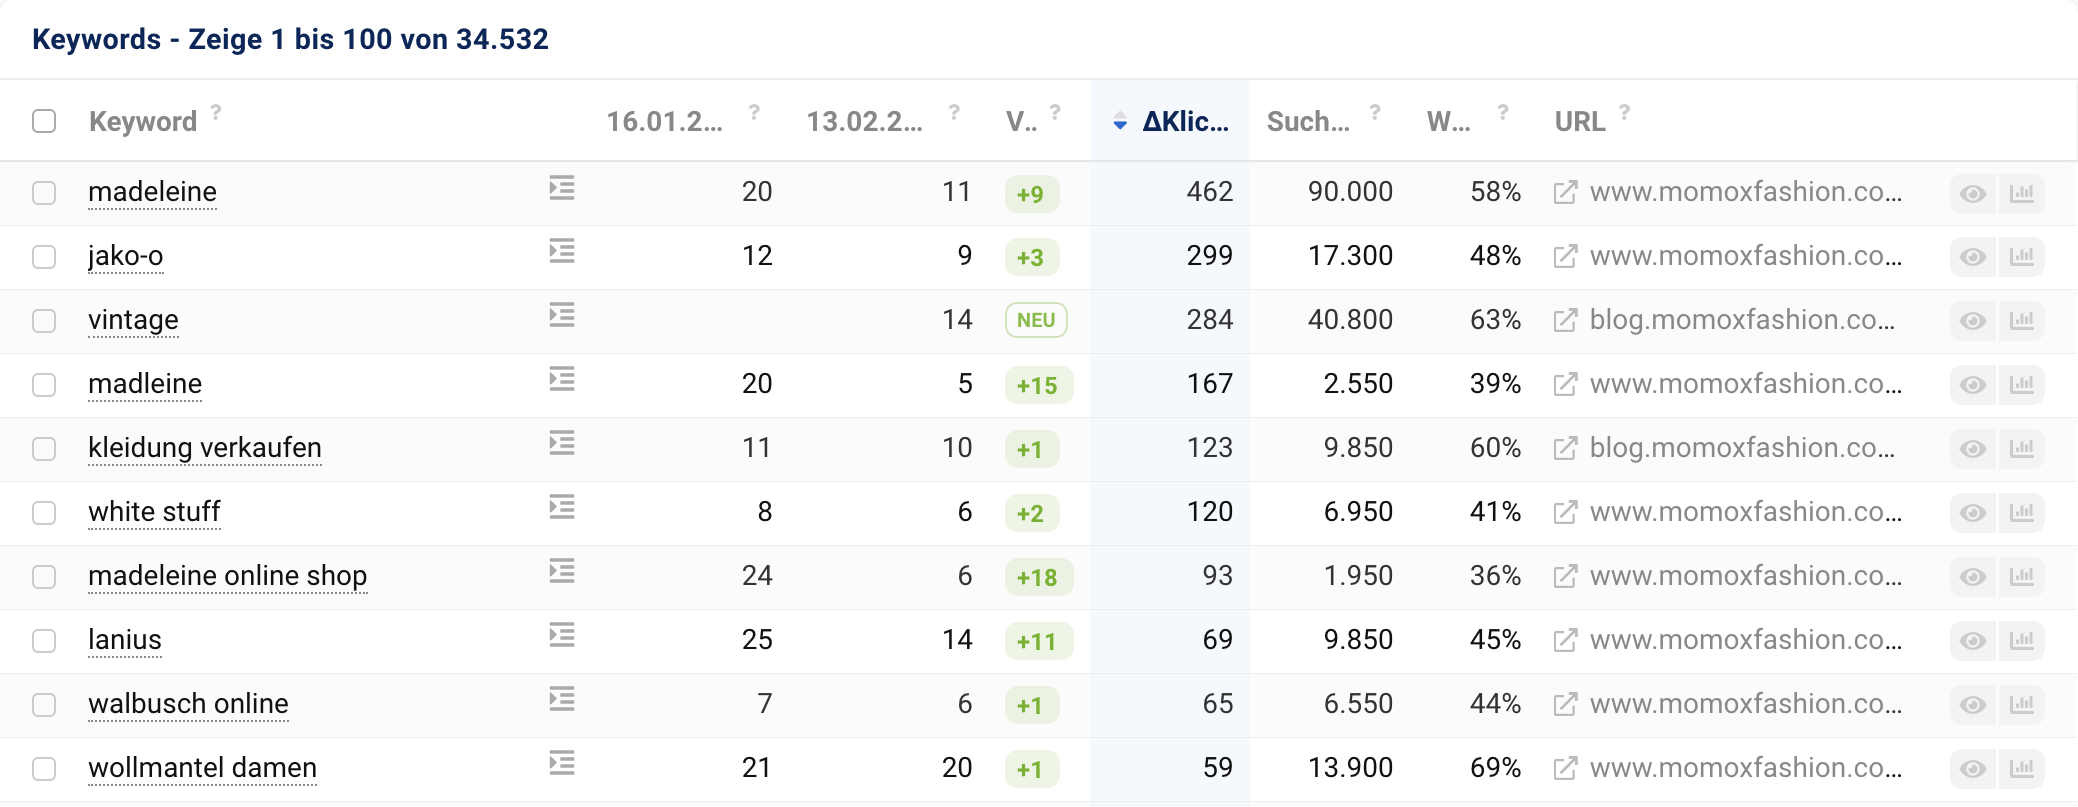Screen dimensions: 2078x807
Task: Check the kleidung verkaufen row checkbox
Action: pos(44,449)
